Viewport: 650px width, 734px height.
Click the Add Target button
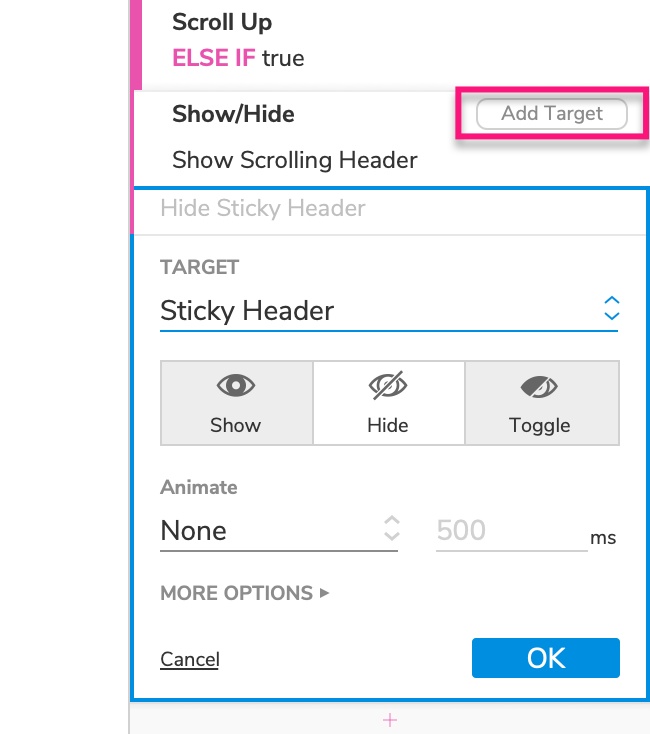coord(552,114)
